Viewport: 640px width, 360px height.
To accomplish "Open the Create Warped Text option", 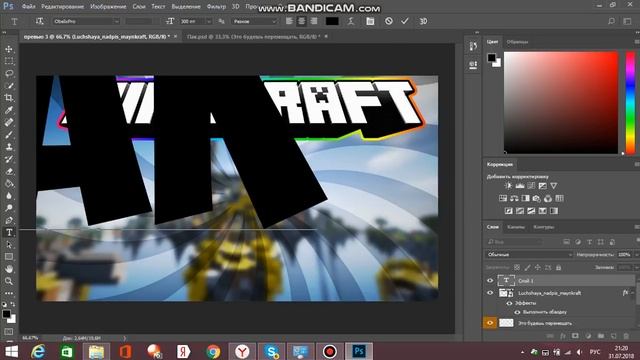I will (351, 21).
